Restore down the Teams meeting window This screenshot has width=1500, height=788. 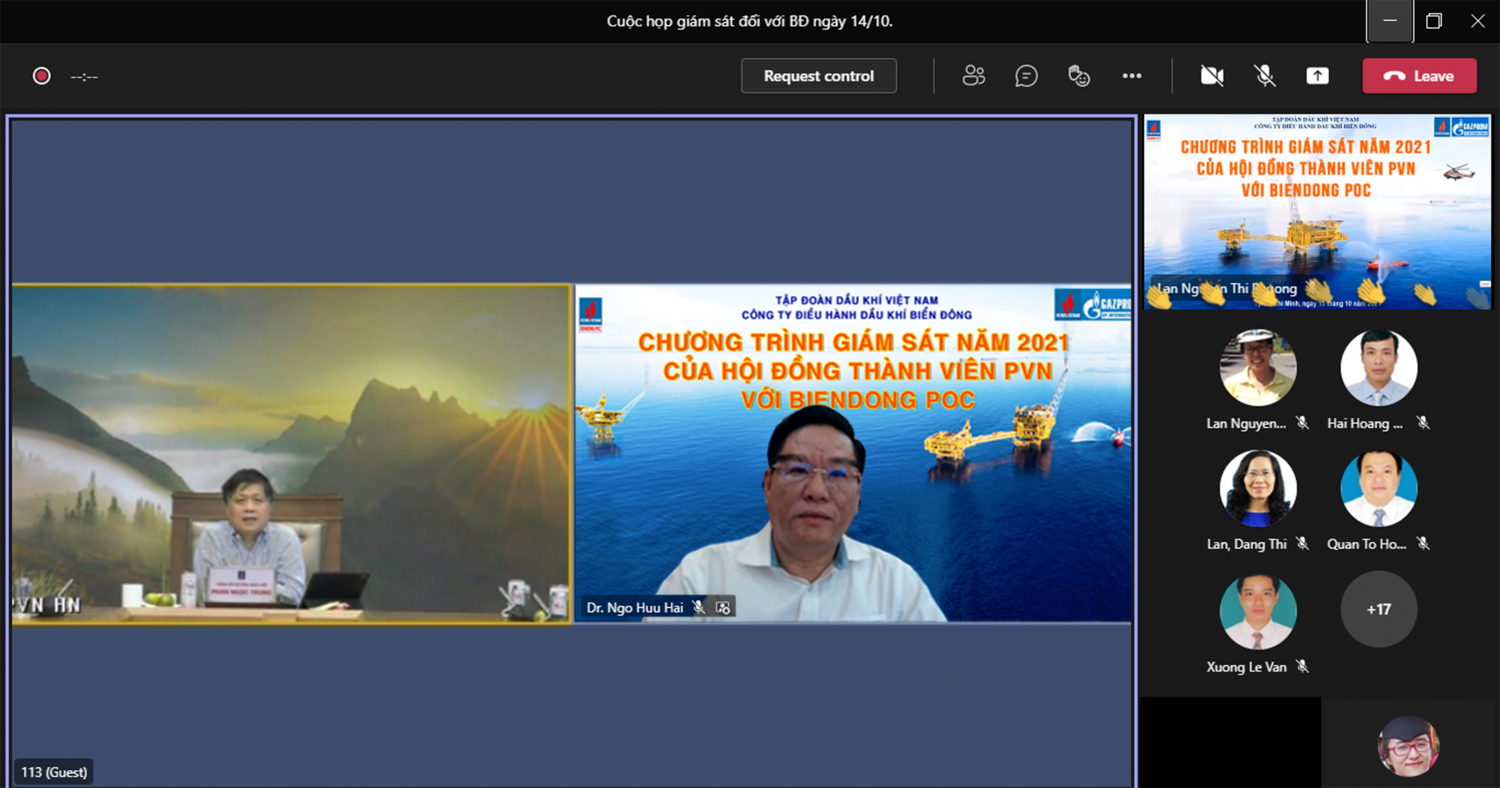(1433, 21)
